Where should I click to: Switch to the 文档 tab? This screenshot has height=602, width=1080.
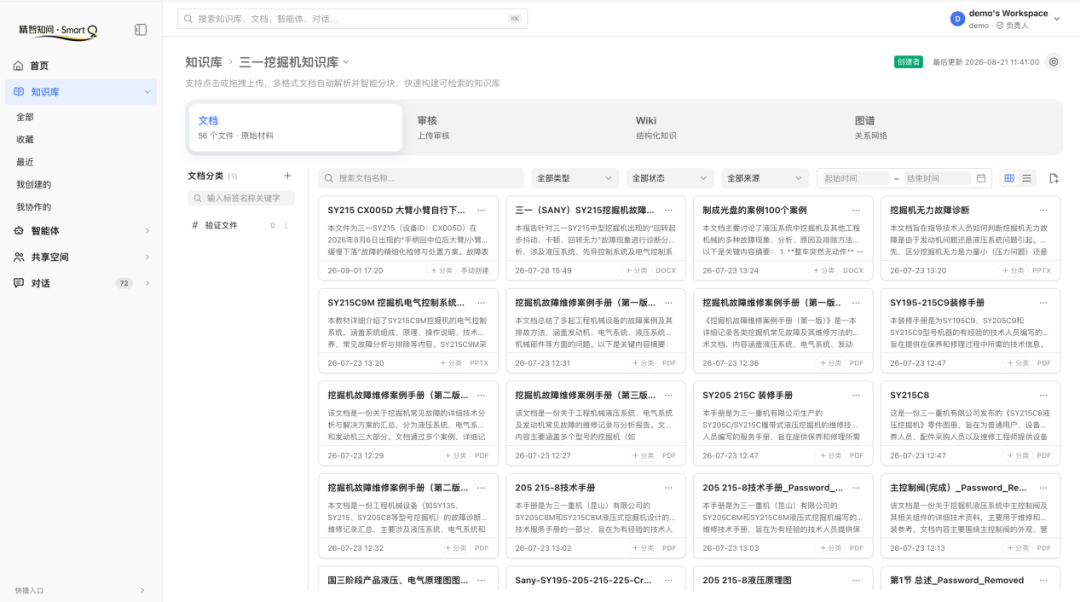click(x=295, y=127)
